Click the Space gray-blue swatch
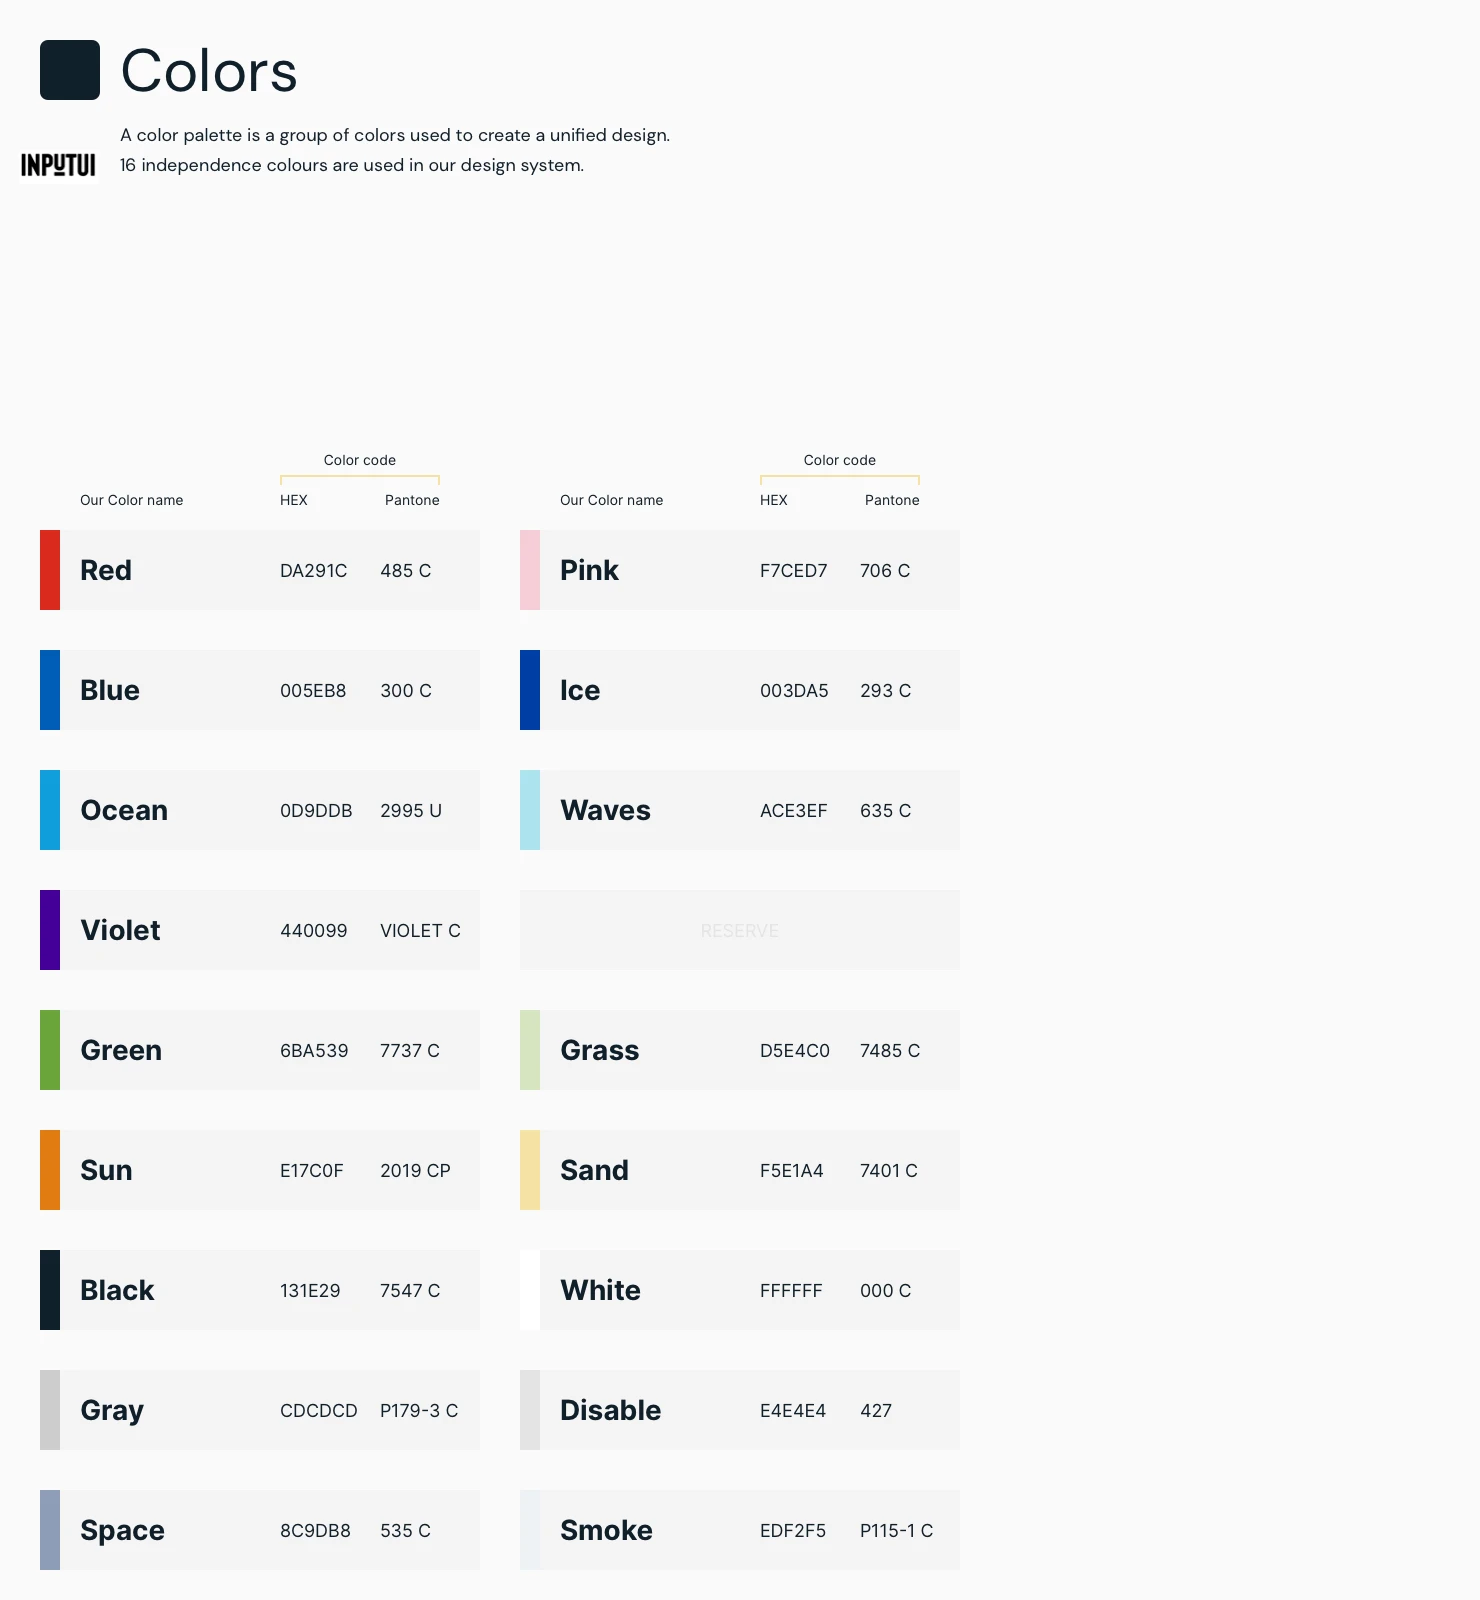Image resolution: width=1480 pixels, height=1600 pixels. [50, 1530]
